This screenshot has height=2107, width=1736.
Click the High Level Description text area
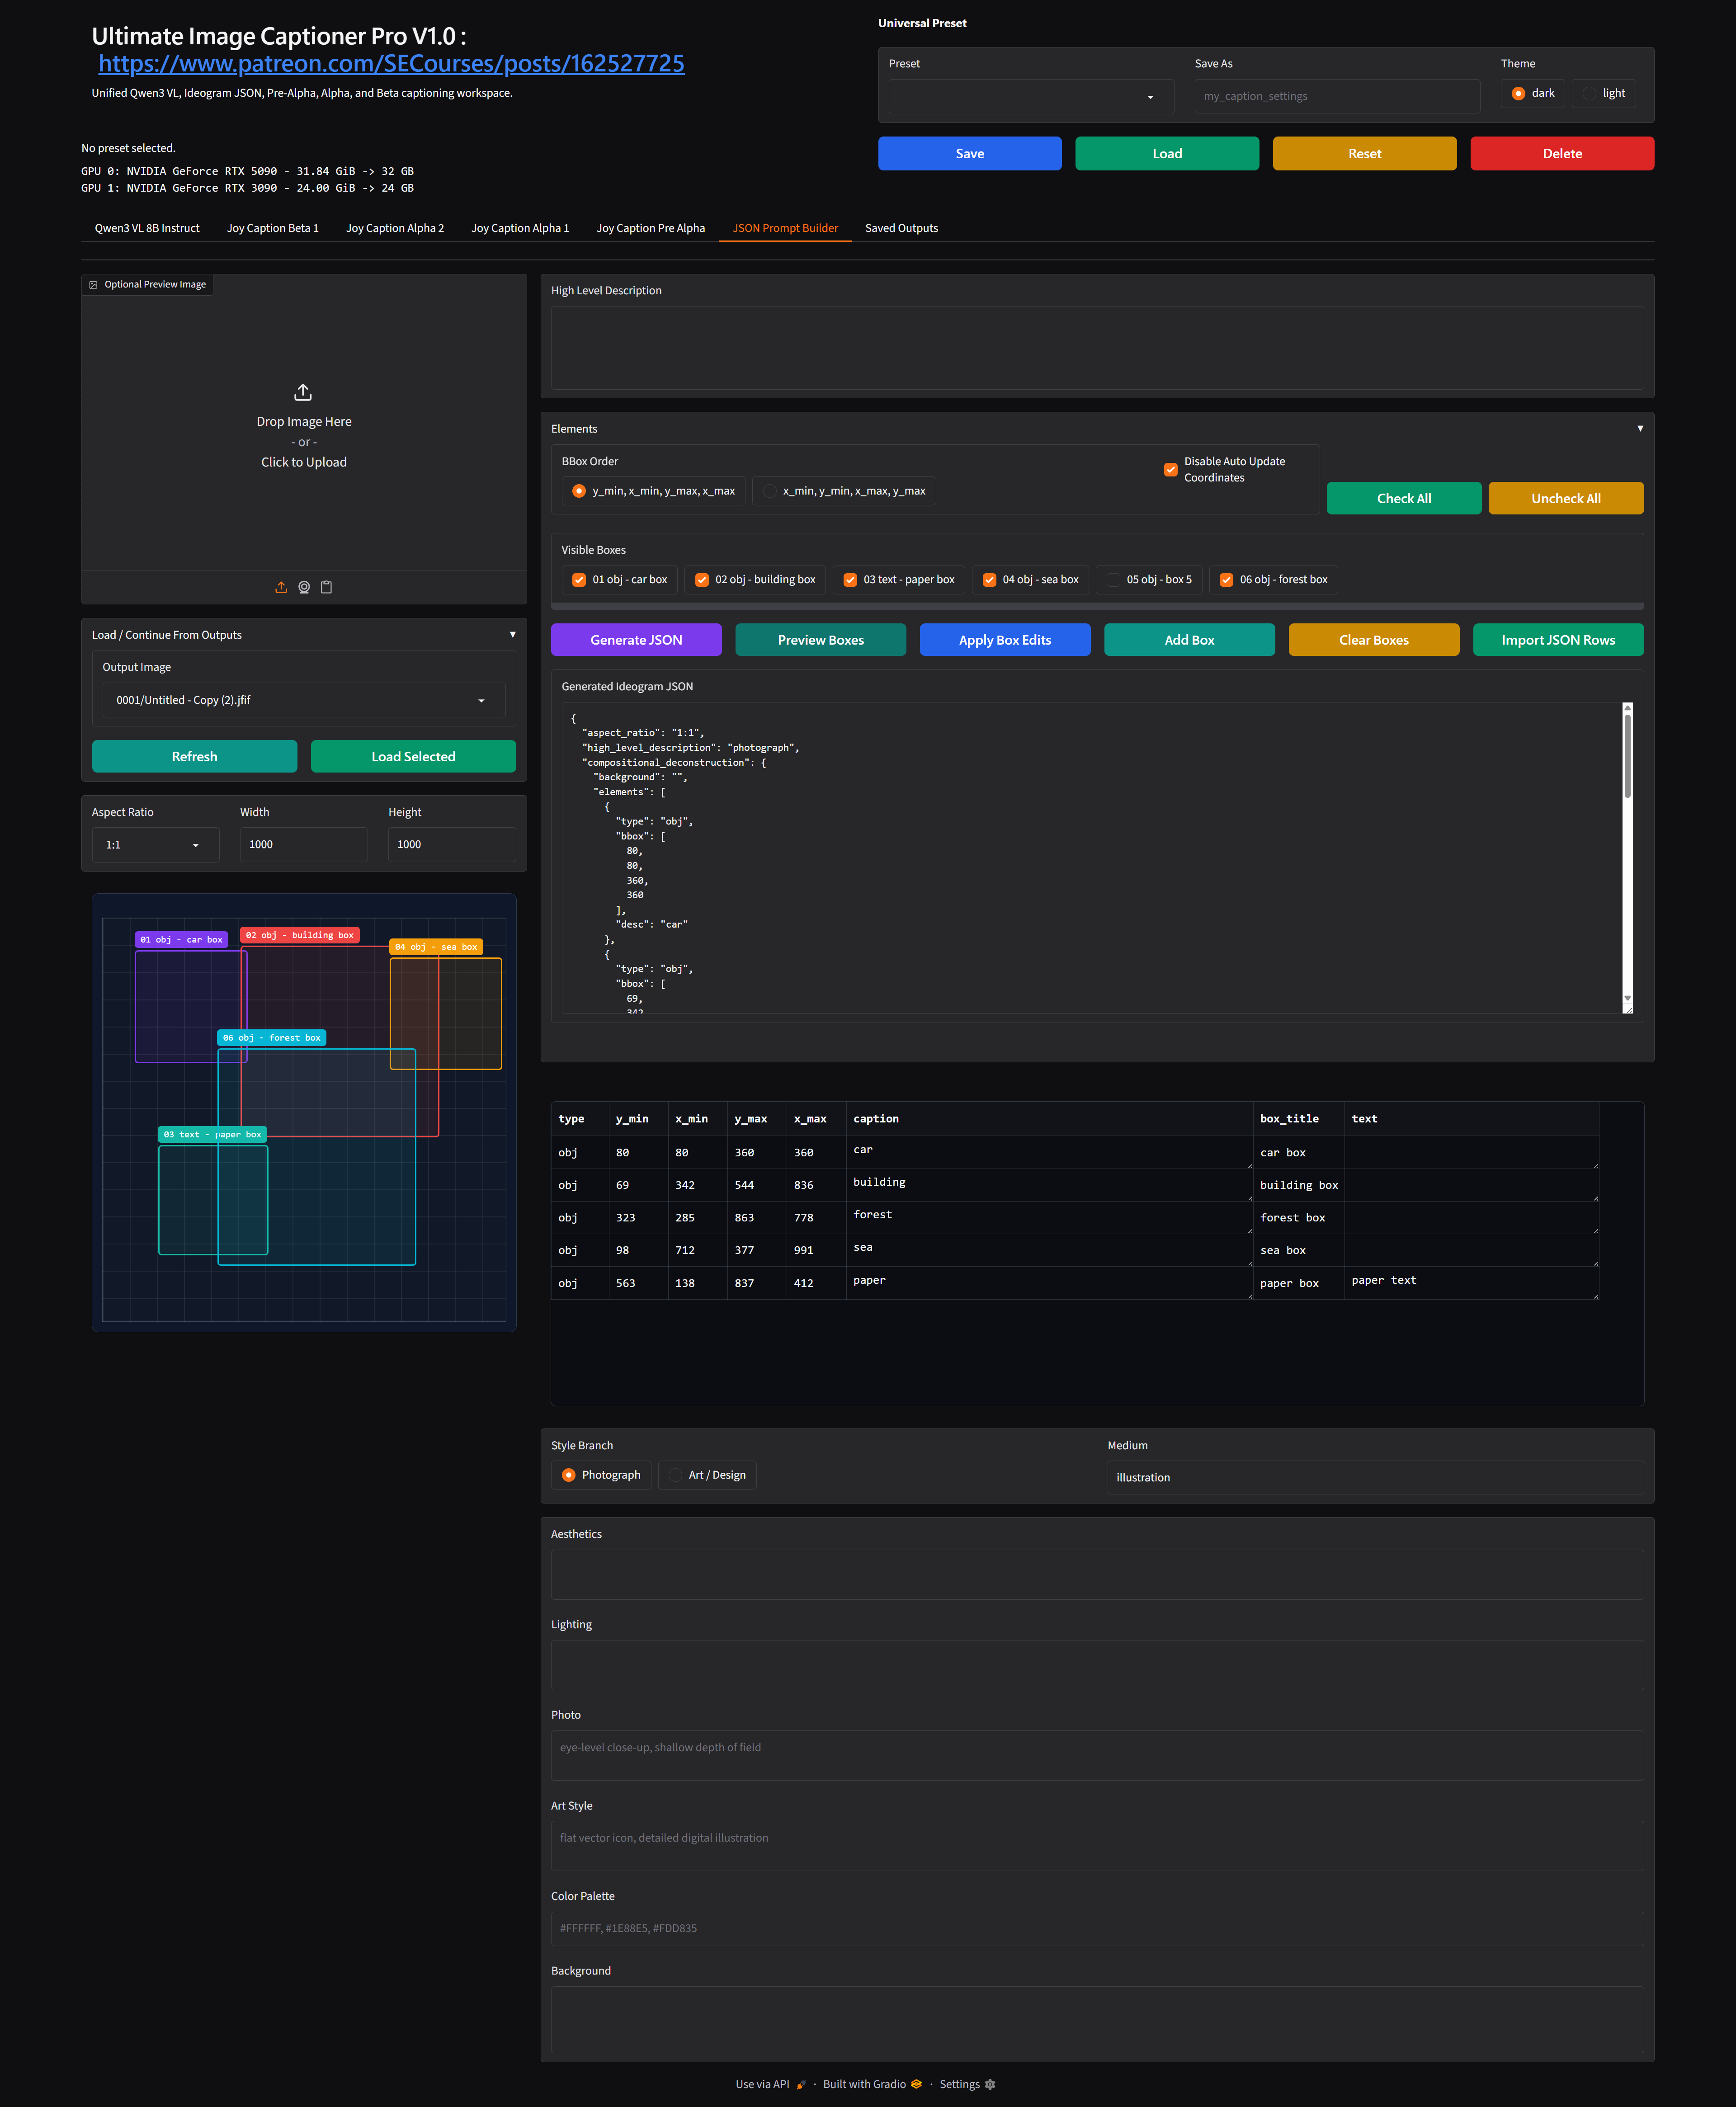[1097, 348]
